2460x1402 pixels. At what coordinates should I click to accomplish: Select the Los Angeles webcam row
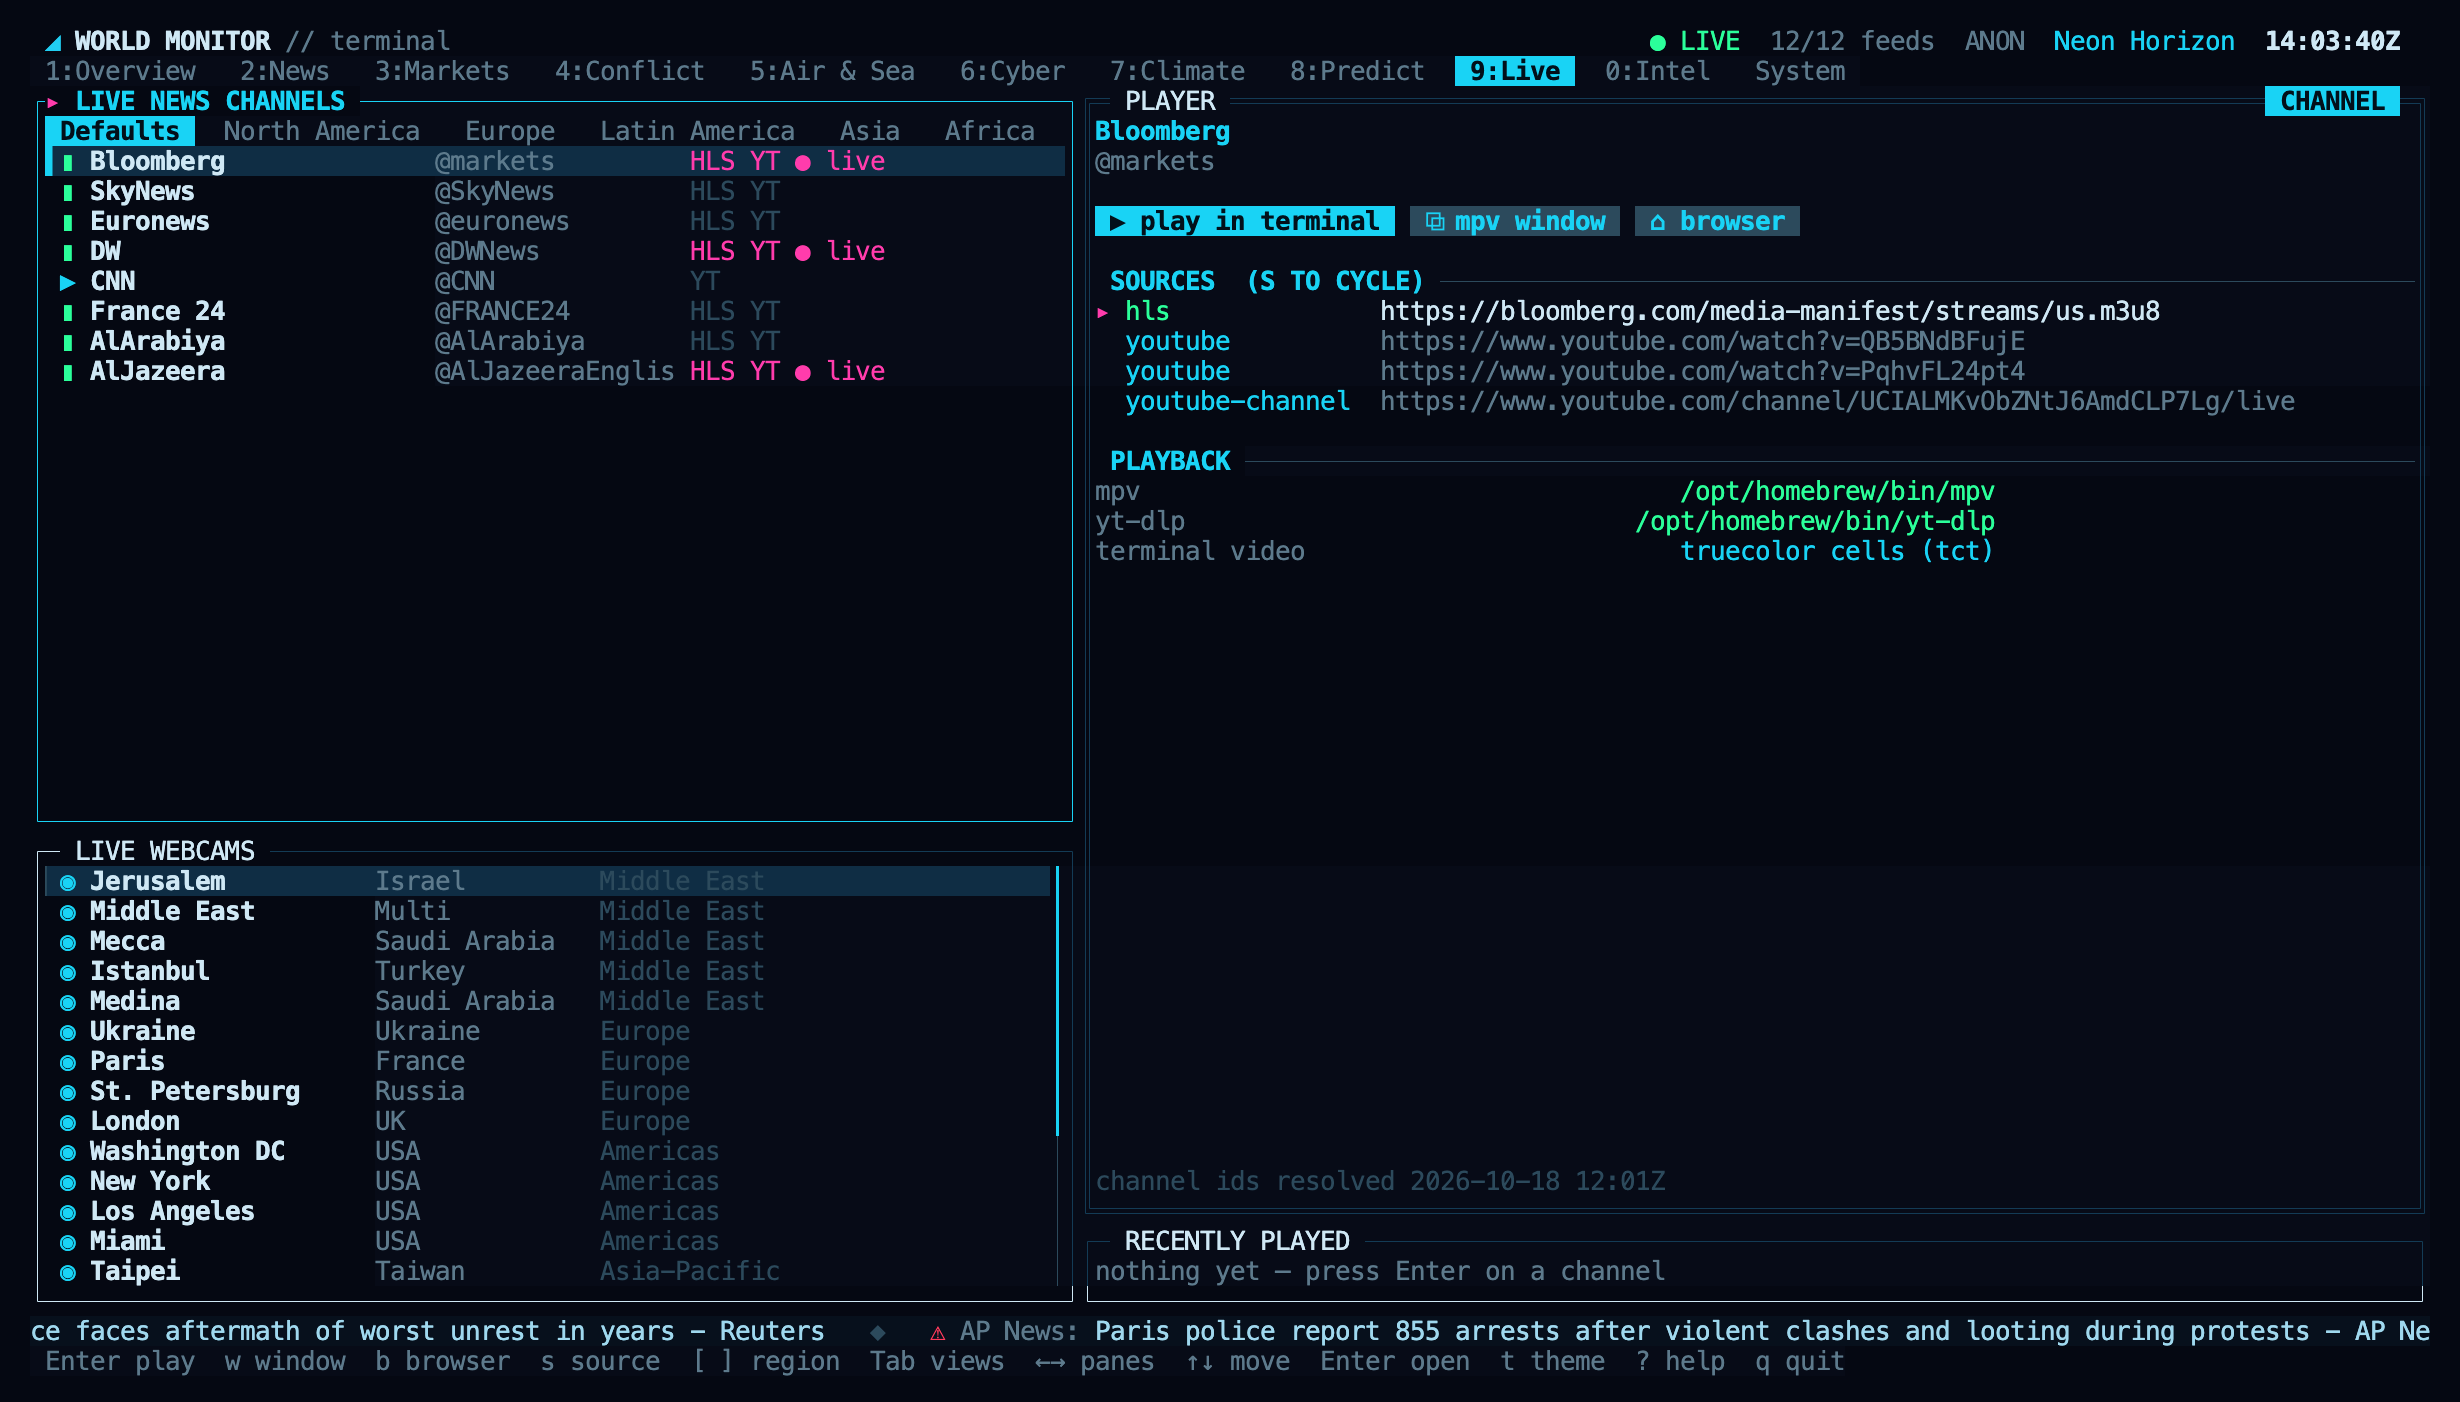click(x=548, y=1211)
